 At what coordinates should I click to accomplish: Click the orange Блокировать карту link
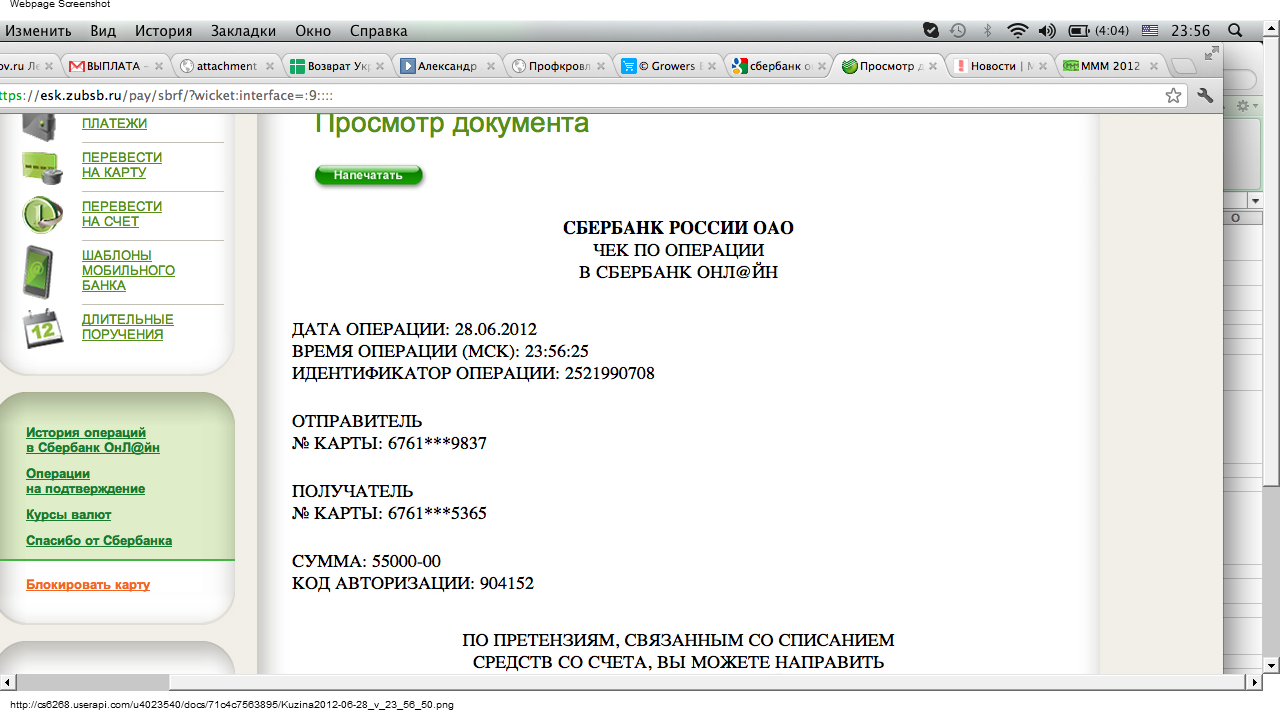[x=88, y=585]
